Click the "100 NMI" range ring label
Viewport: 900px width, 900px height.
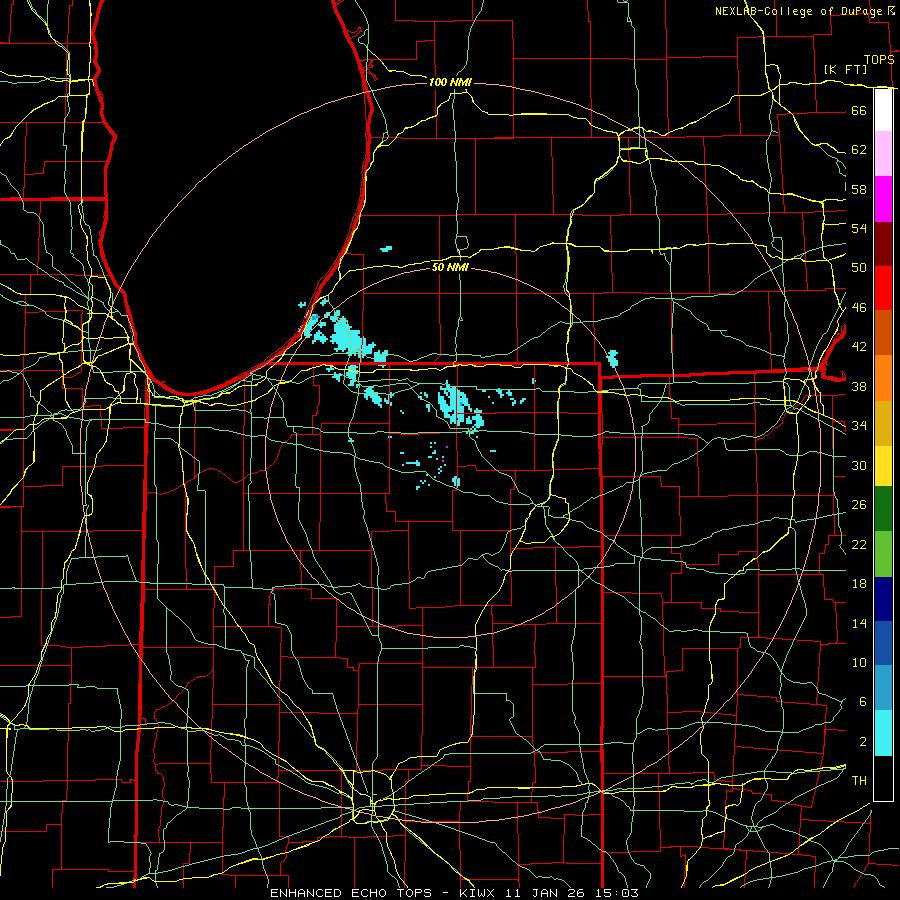[450, 82]
